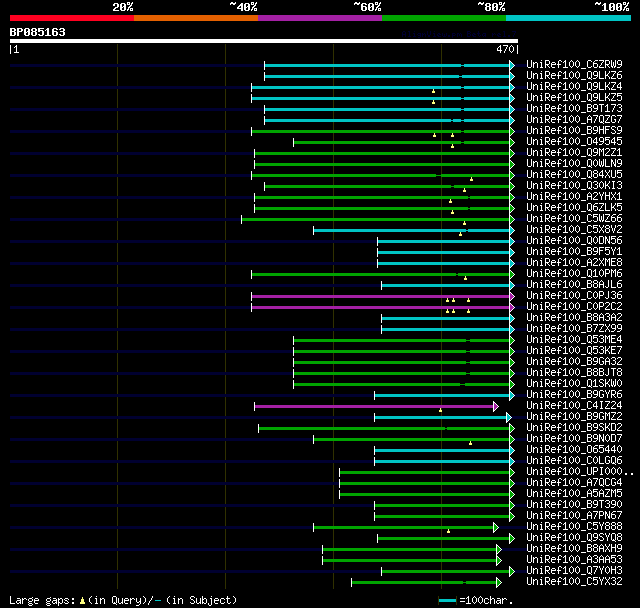
Task: Click the UniRef100_C5X8V2 label
Action: (574, 230)
